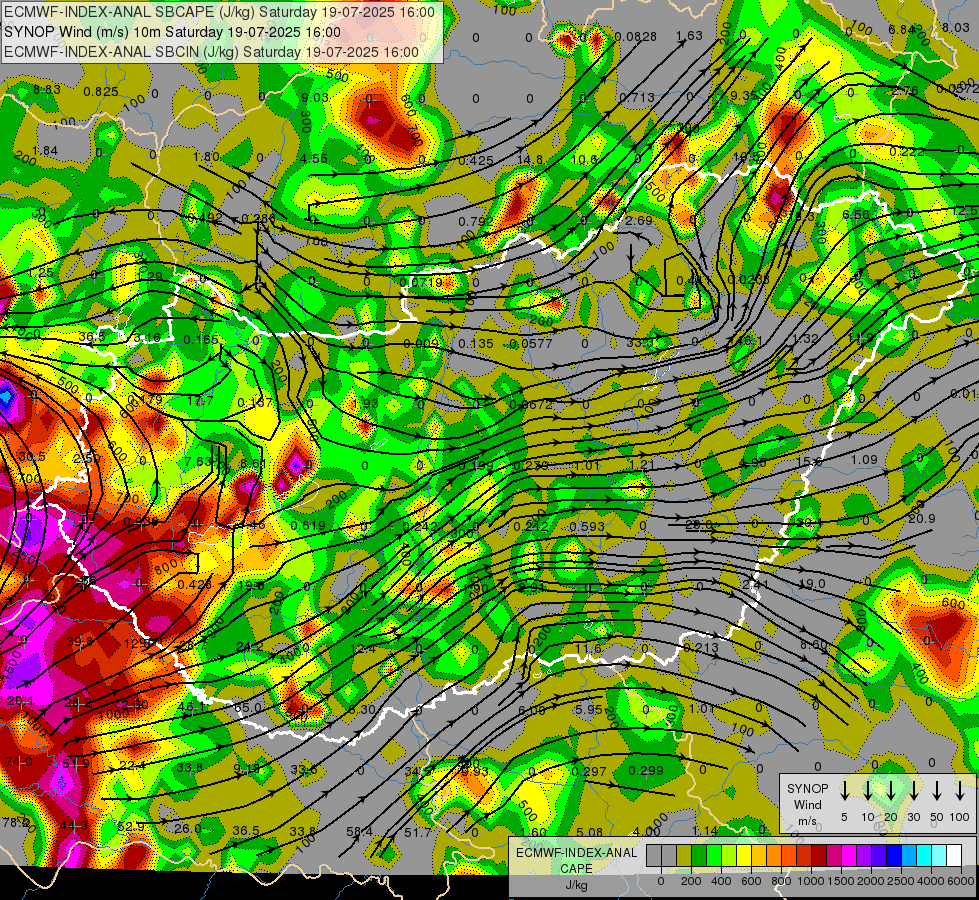
Task: Click the 5 m/s wind arrow in legend
Action: [844, 791]
